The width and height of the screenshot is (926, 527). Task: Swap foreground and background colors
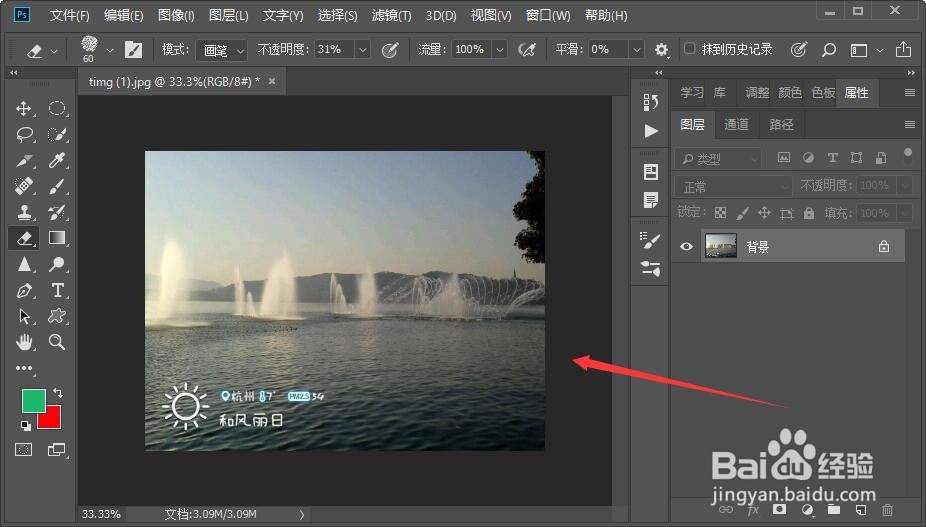pos(57,392)
